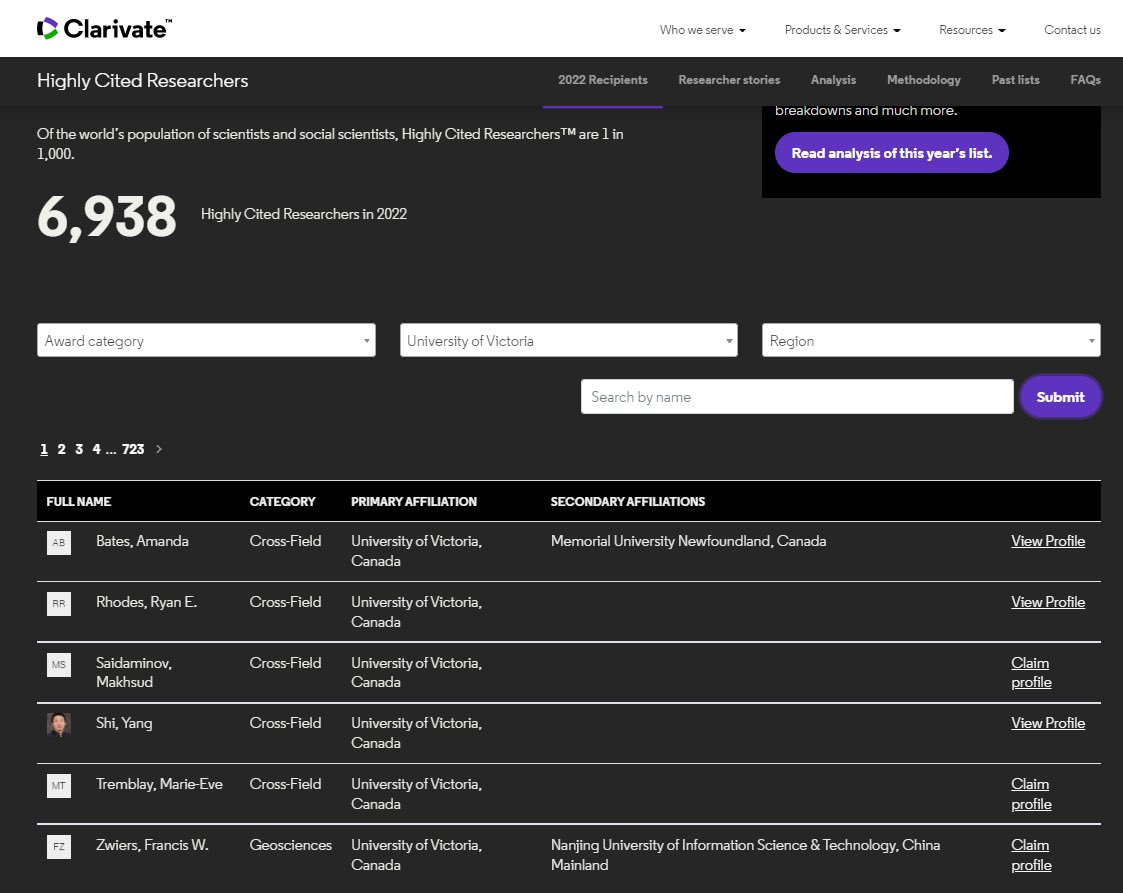Claim profile for Marie-Eve Tremblay

pos(1031,794)
